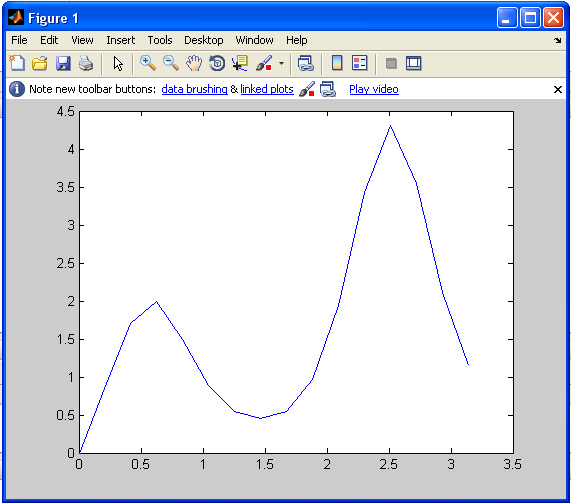Insert a legend with the toolbar icon
This screenshot has height=503, width=571.
coord(359,63)
